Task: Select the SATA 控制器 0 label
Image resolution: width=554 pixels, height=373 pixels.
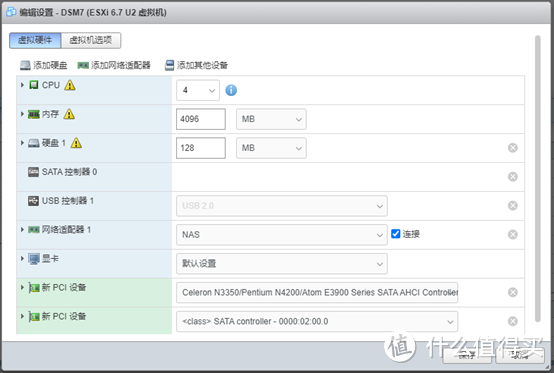Action: pyautogui.click(x=70, y=172)
